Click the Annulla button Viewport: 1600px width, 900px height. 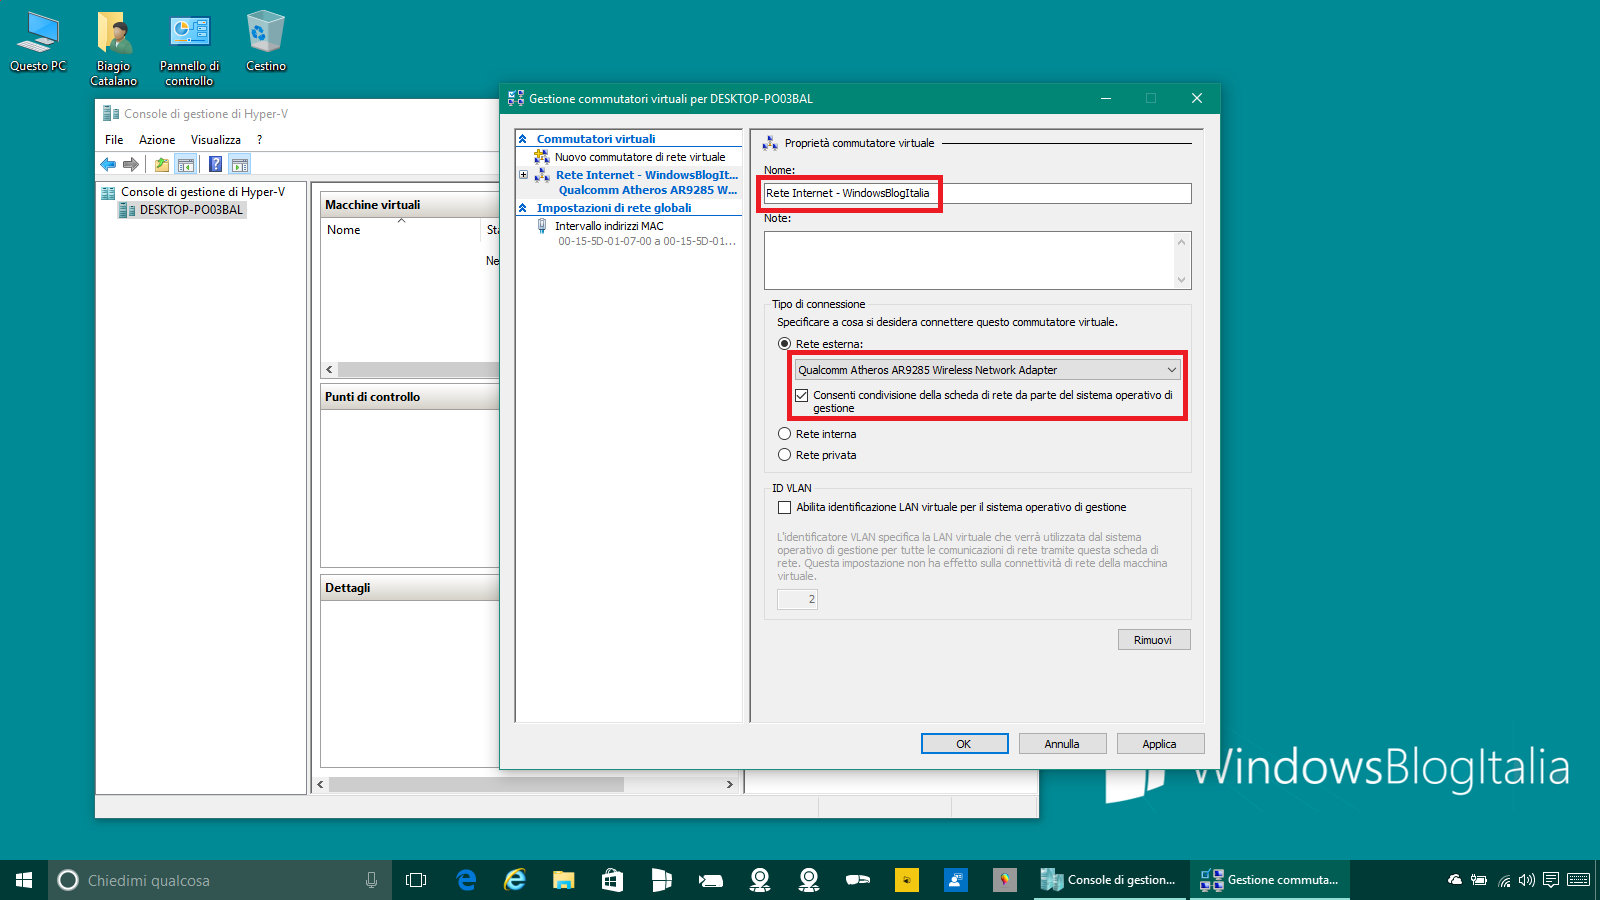click(1062, 744)
